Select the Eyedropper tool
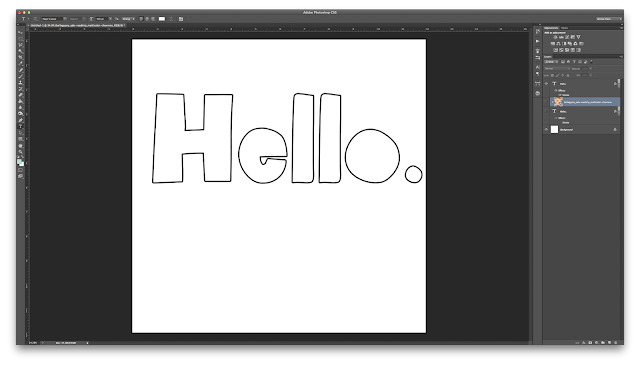640x366 pixels. (x=21, y=64)
